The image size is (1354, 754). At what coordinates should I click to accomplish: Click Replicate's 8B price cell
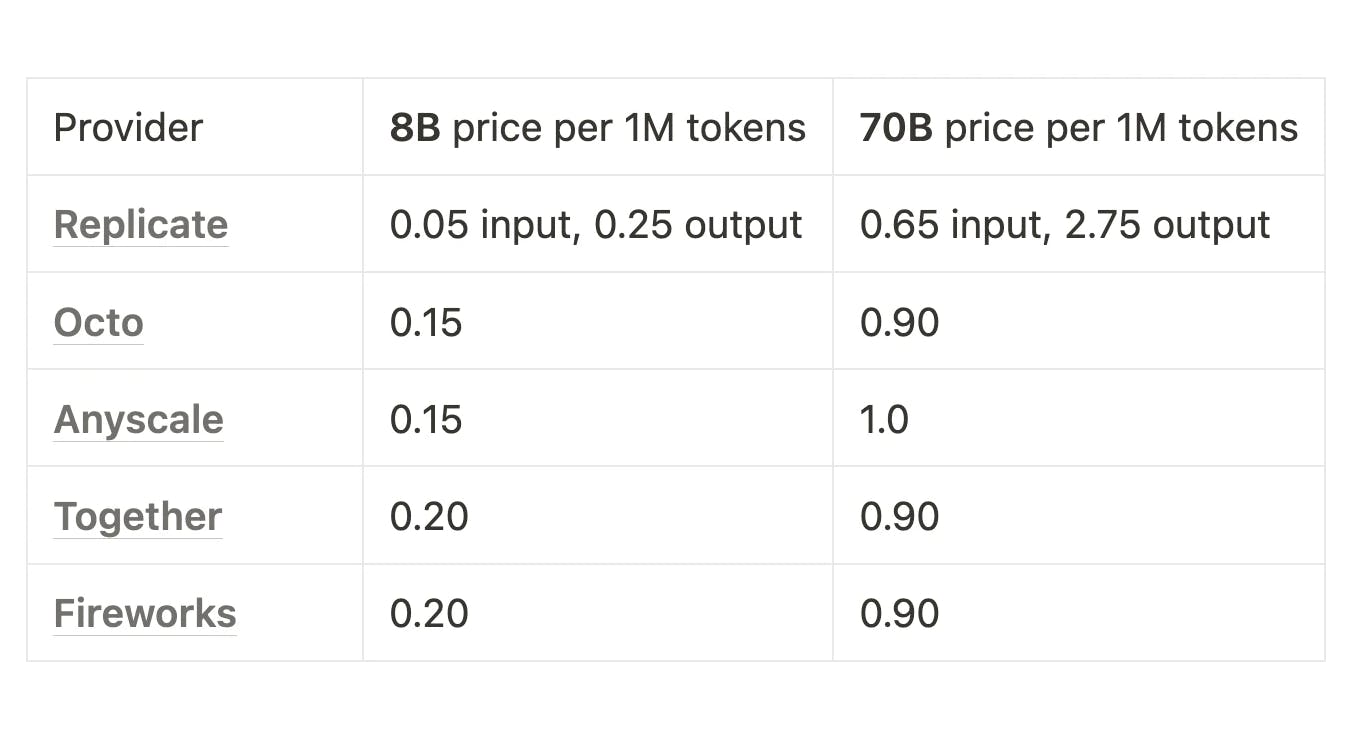[596, 225]
